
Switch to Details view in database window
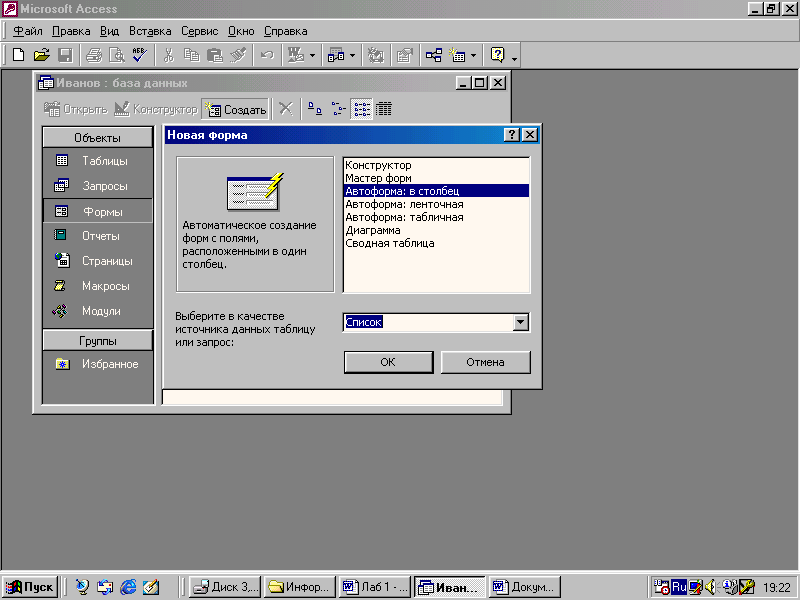click(x=384, y=109)
